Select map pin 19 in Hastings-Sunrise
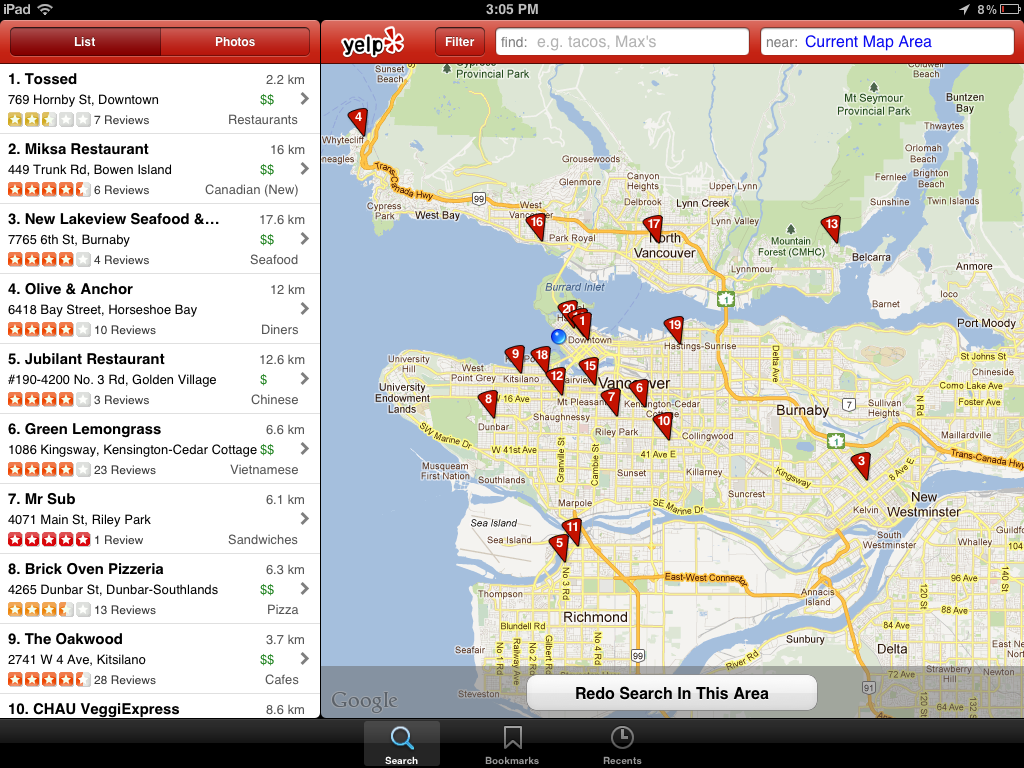 click(674, 328)
